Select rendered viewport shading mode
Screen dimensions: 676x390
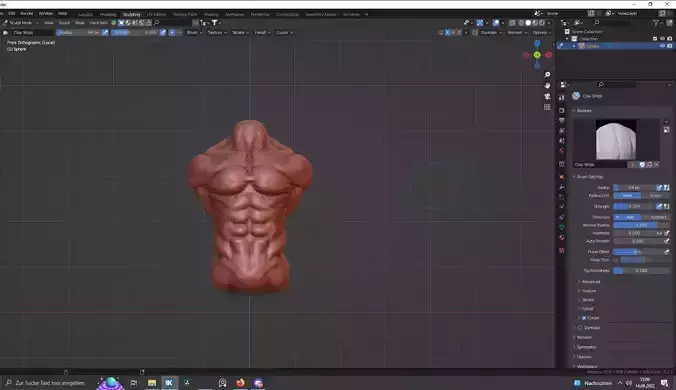542,23
